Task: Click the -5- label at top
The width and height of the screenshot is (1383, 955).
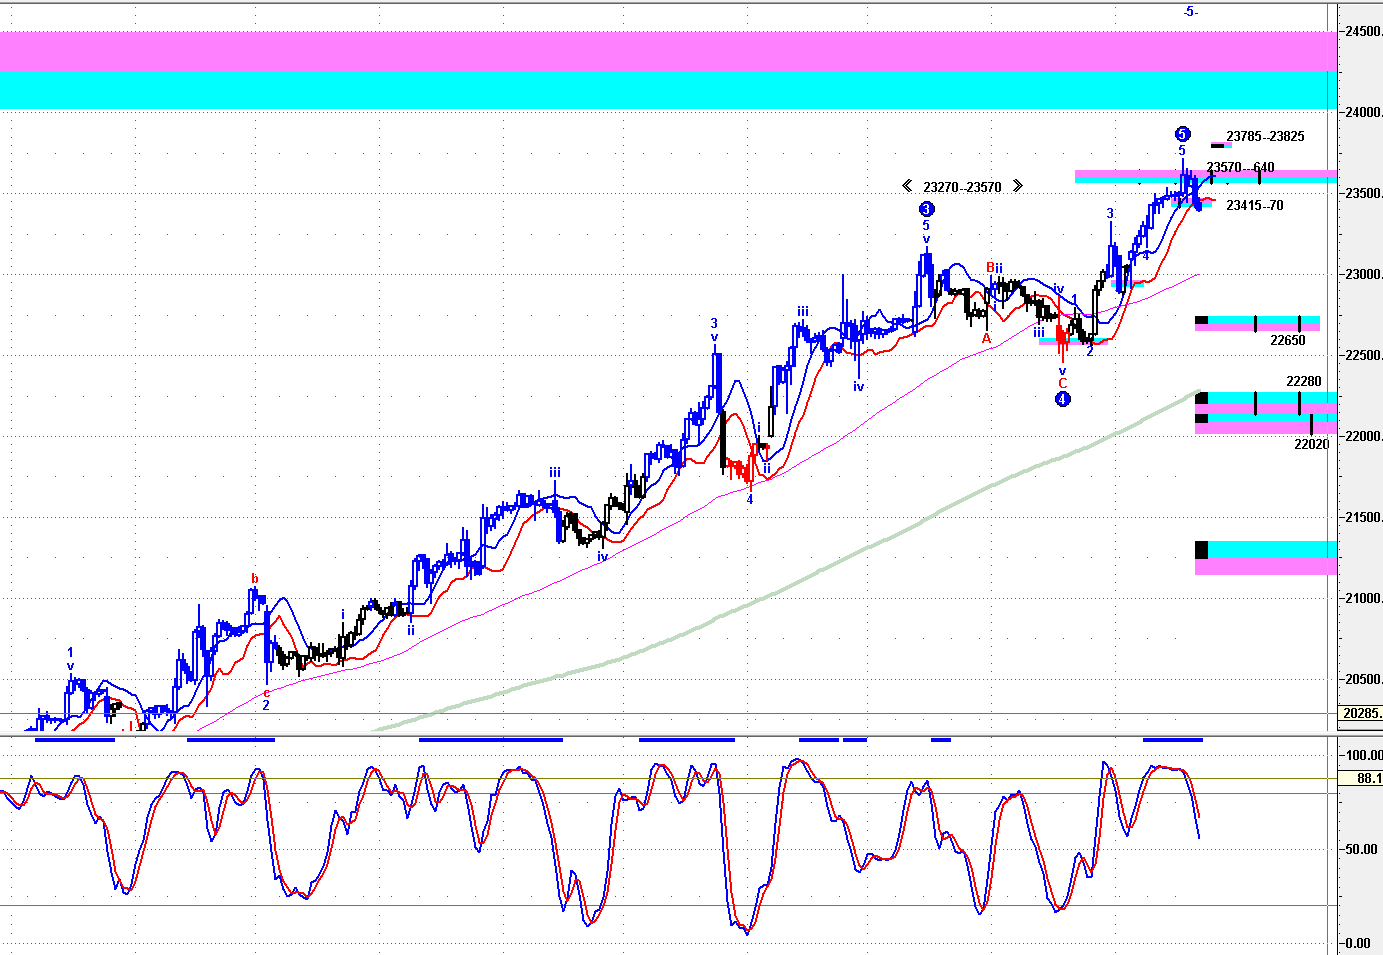Action: [1190, 12]
